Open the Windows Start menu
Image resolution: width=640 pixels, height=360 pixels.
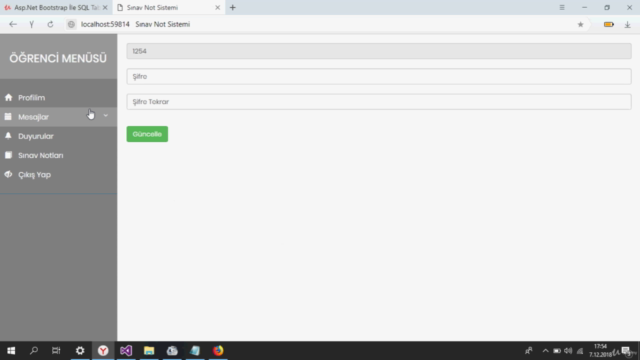pyautogui.click(x=11, y=351)
